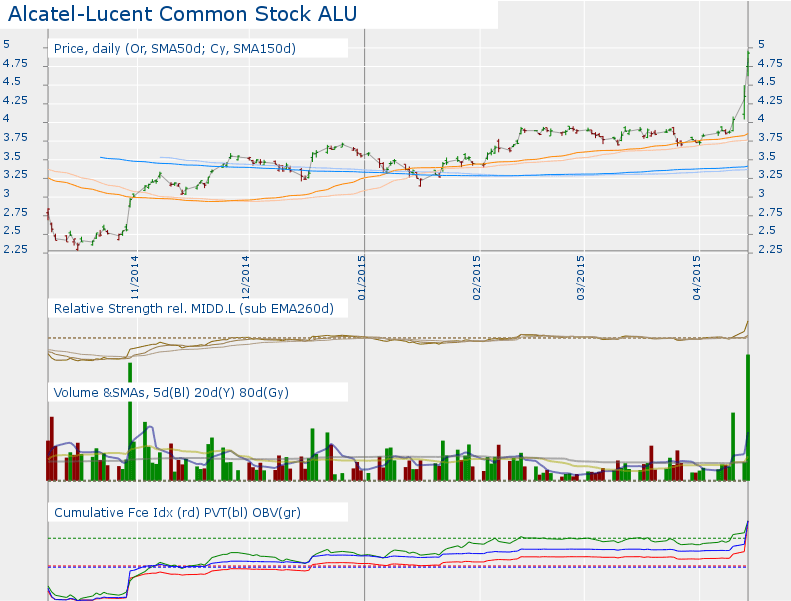The width and height of the screenshot is (791, 601).
Task: Click the 'Price, daily (Or, SMA50d; Cy, SMA150d)' label
Action: coord(175,49)
